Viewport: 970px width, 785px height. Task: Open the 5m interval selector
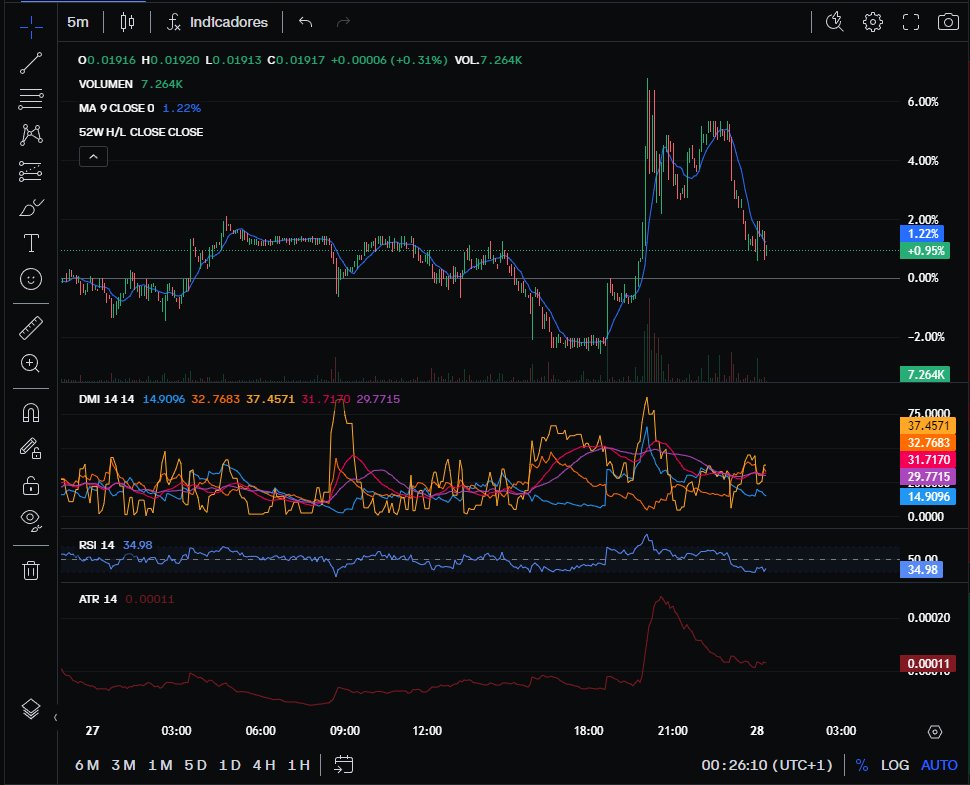pyautogui.click(x=78, y=22)
